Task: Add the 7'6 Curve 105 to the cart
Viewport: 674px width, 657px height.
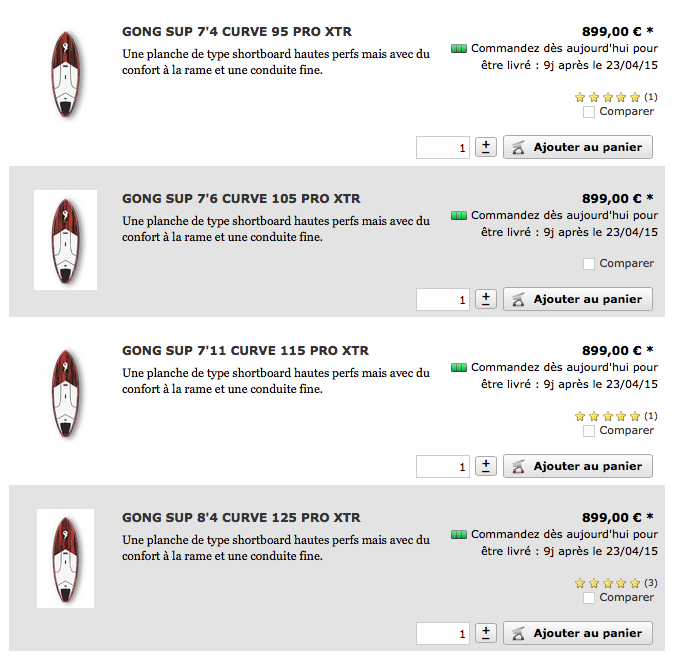Action: click(578, 299)
